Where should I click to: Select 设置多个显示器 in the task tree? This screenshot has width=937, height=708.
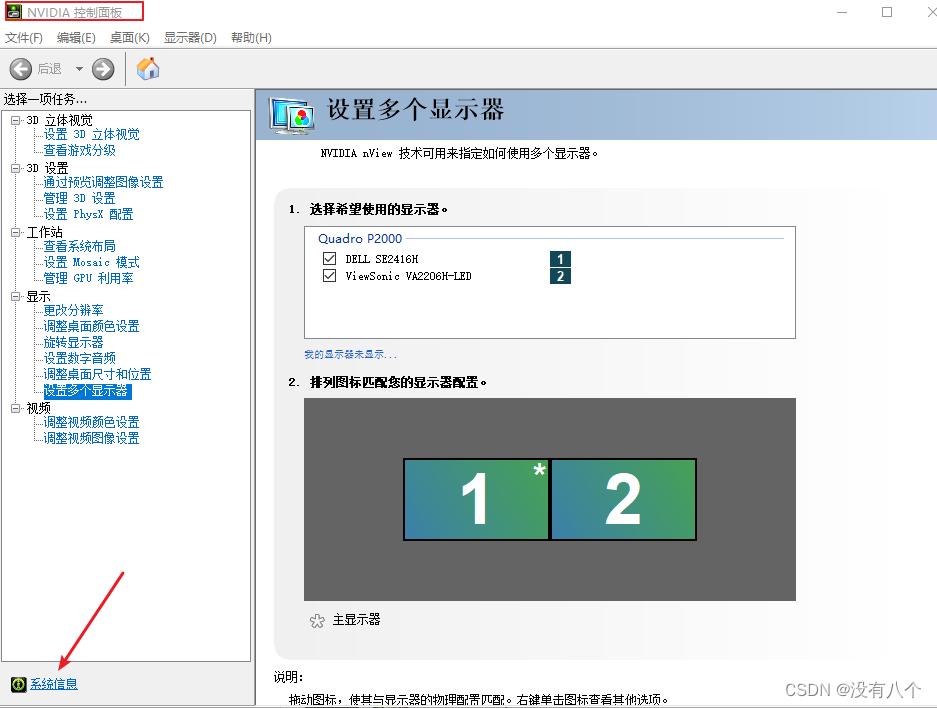pyautogui.click(x=87, y=391)
